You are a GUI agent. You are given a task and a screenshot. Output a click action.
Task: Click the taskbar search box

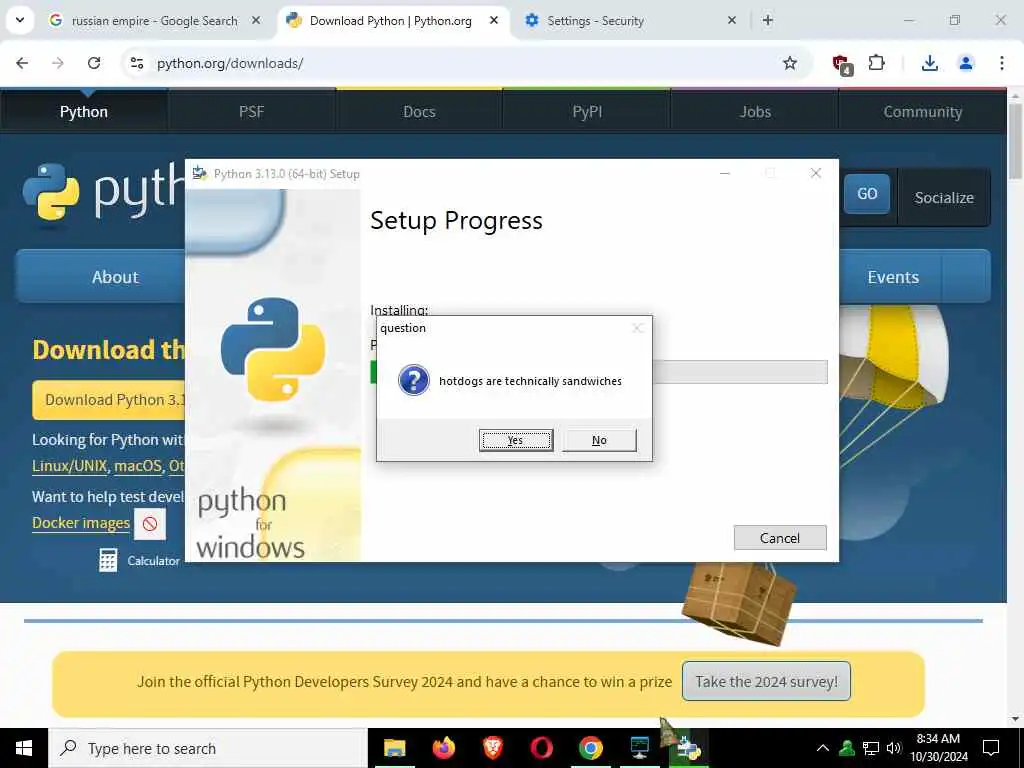[208, 748]
